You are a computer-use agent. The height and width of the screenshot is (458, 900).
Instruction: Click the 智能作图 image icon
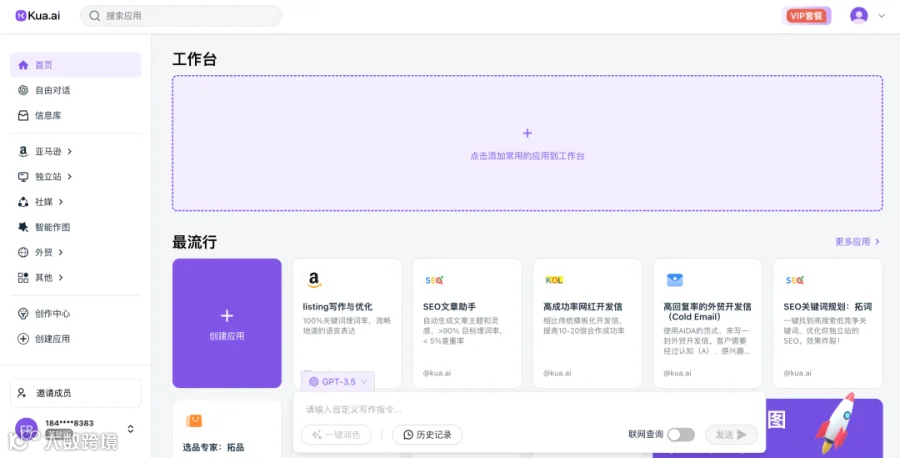click(23, 227)
